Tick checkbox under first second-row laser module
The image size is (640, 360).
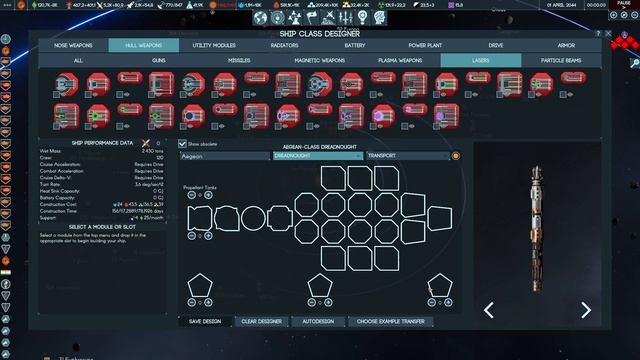(56, 127)
